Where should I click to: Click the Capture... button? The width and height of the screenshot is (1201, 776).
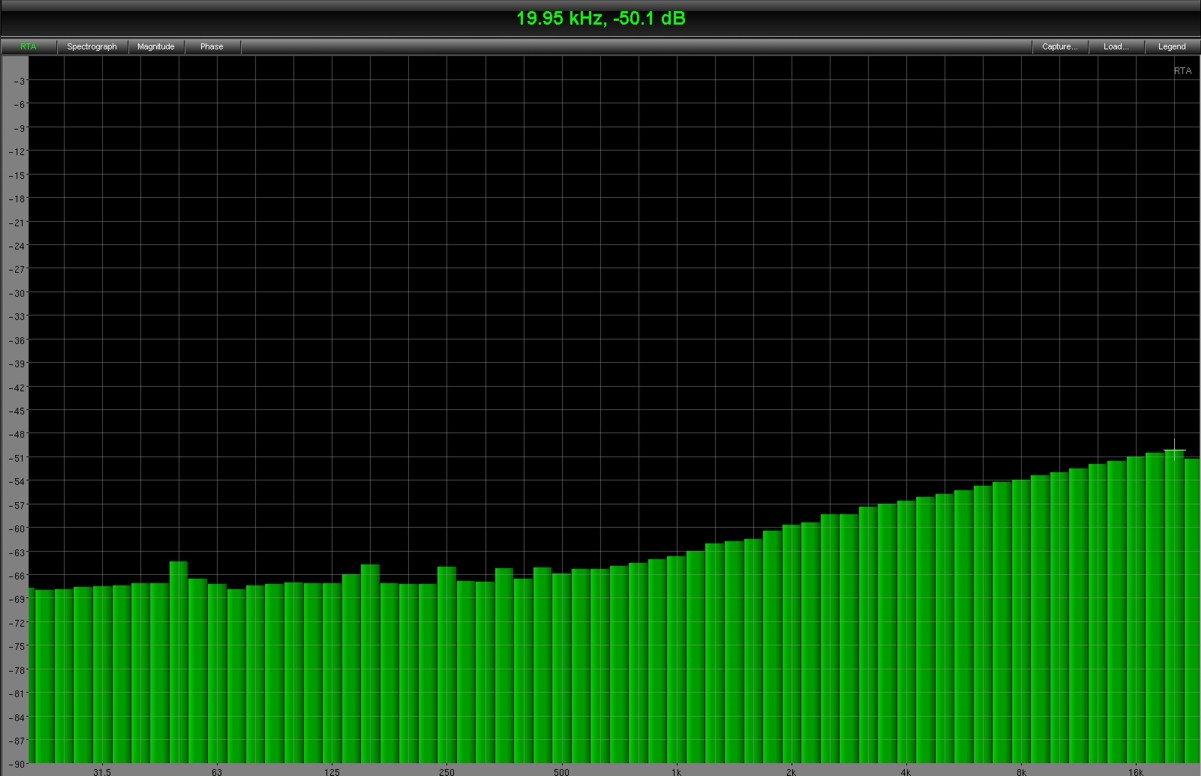(x=1059, y=46)
